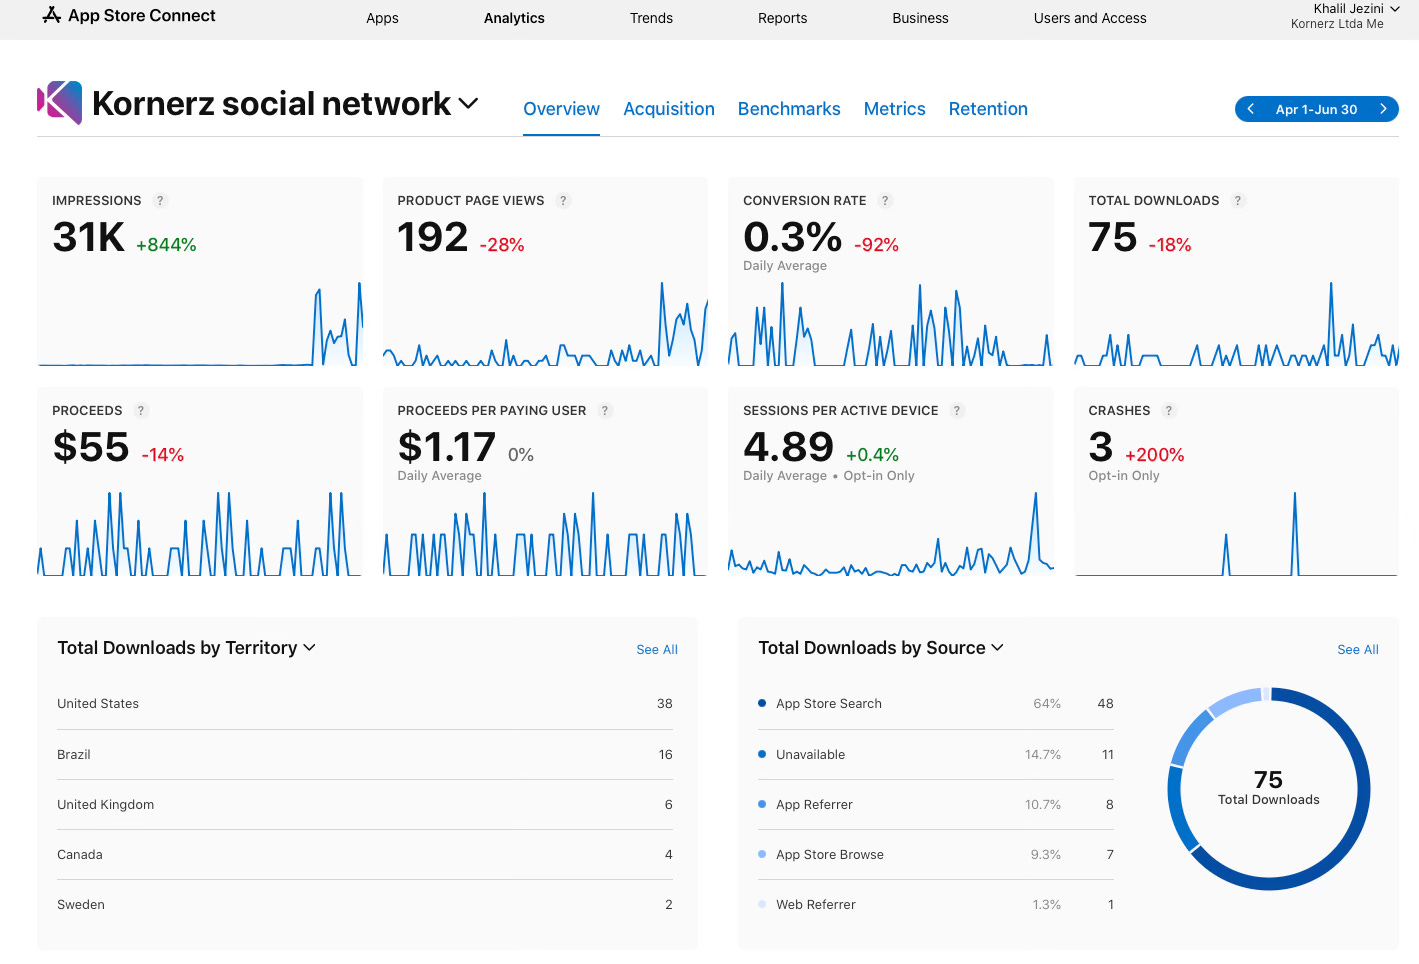
Task: Open the Apps menu
Action: point(382,18)
